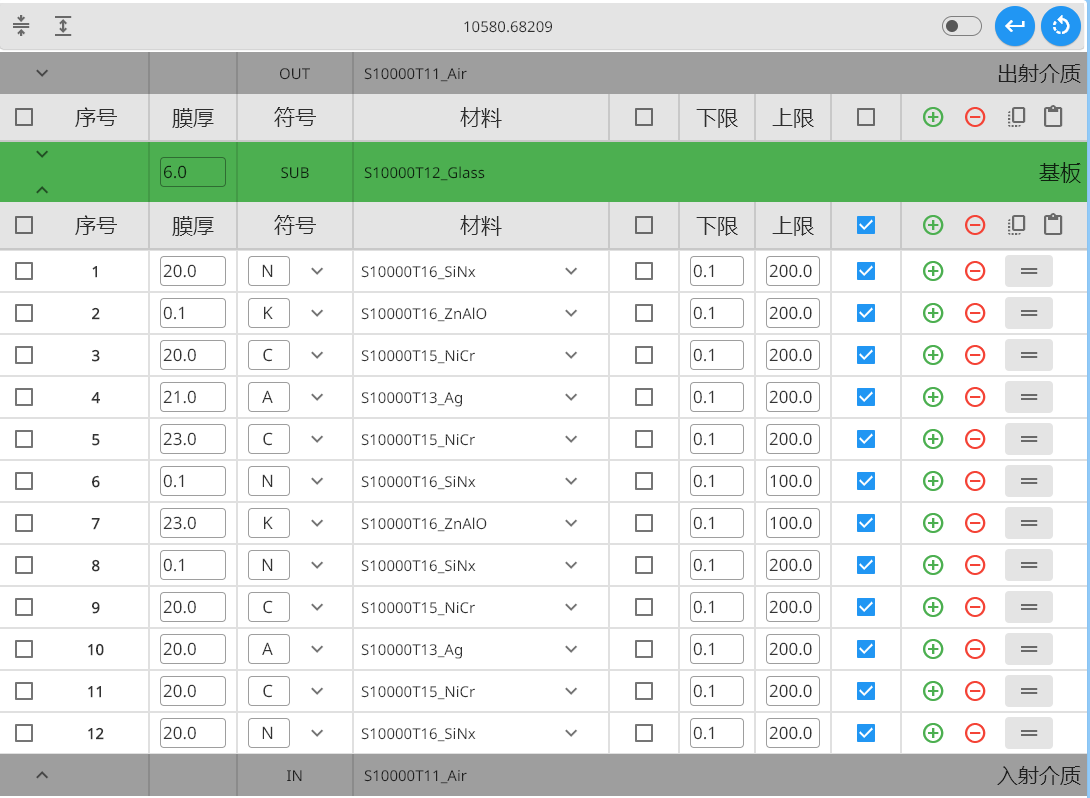This screenshot has width=1090, height=798.
Task: Click the paste clipboard icon in top header
Action: point(1053,117)
